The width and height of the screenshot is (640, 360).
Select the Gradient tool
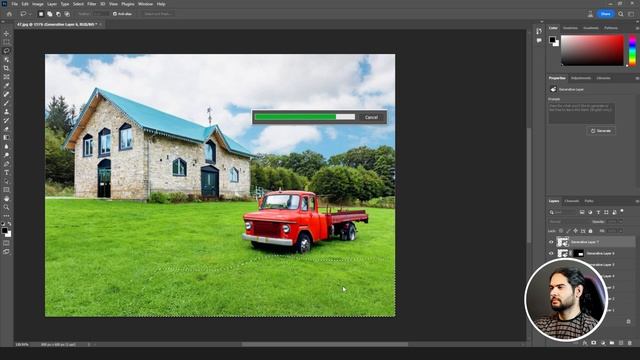point(6,138)
